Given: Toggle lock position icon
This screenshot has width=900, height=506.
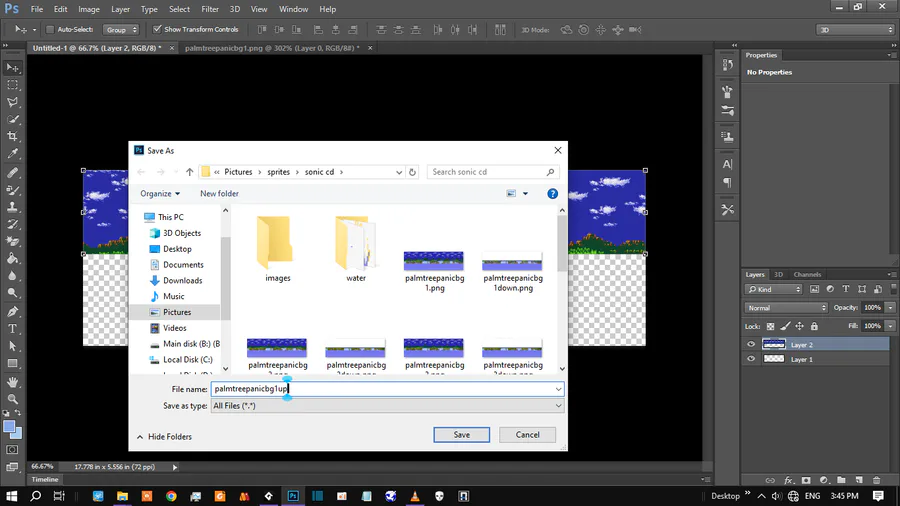Looking at the screenshot, I should pyautogui.click(x=800, y=326).
